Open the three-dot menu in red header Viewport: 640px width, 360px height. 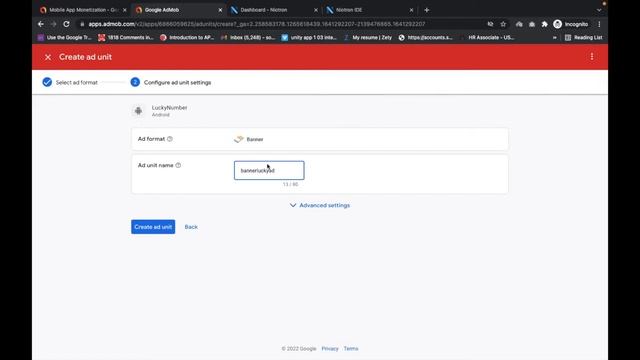point(592,57)
